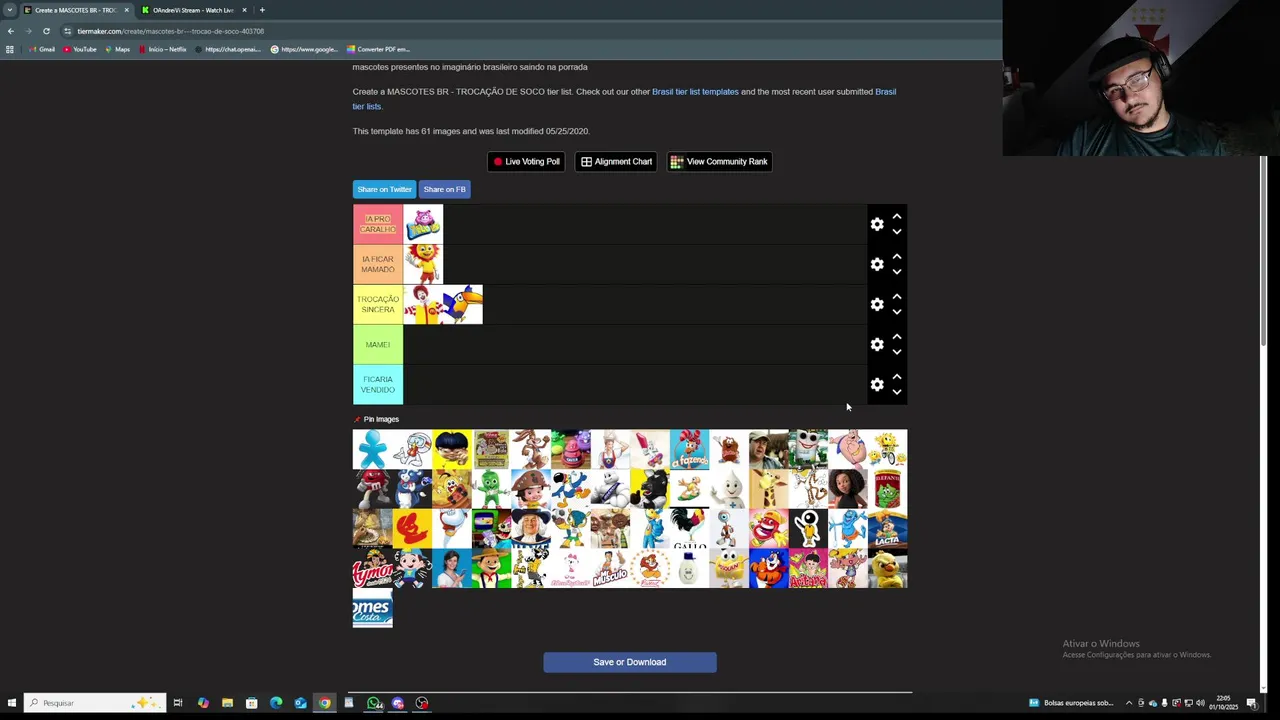
Task: Open the Live Voting Poll
Action: (526, 161)
